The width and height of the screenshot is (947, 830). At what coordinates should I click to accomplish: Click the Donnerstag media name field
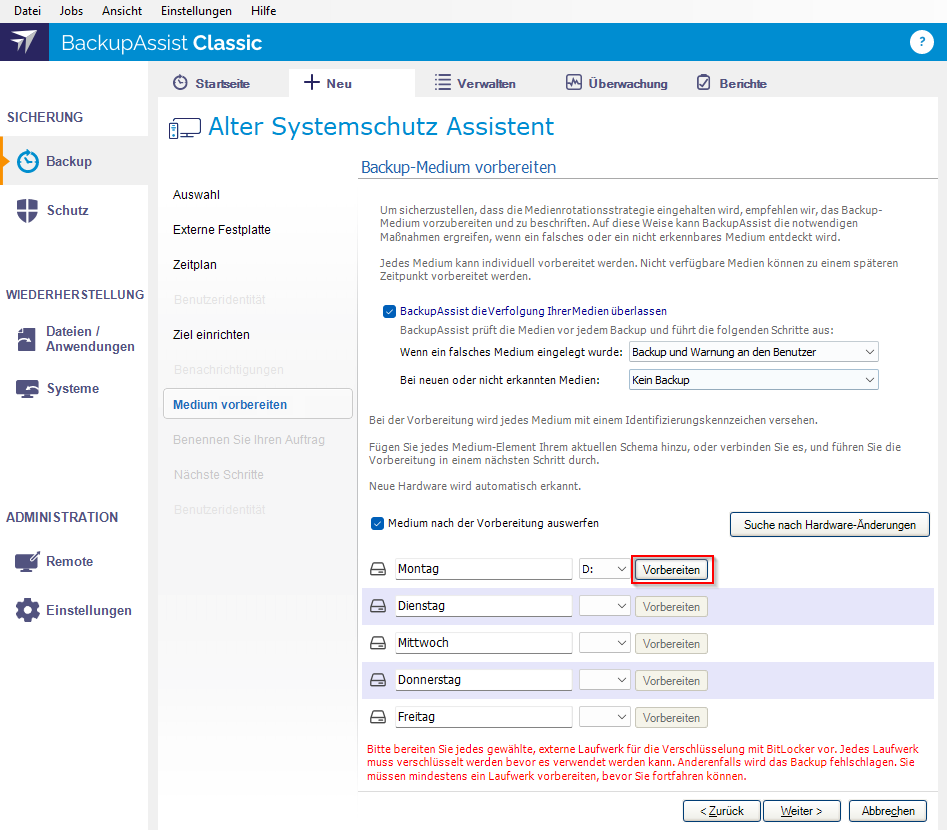[483, 680]
